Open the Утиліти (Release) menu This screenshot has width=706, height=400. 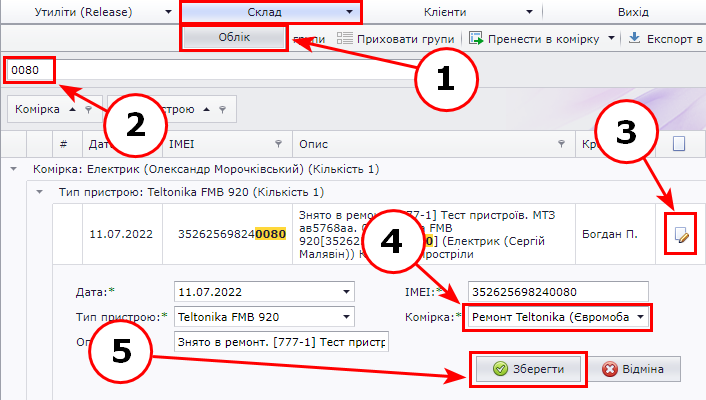pyautogui.click(x=84, y=12)
